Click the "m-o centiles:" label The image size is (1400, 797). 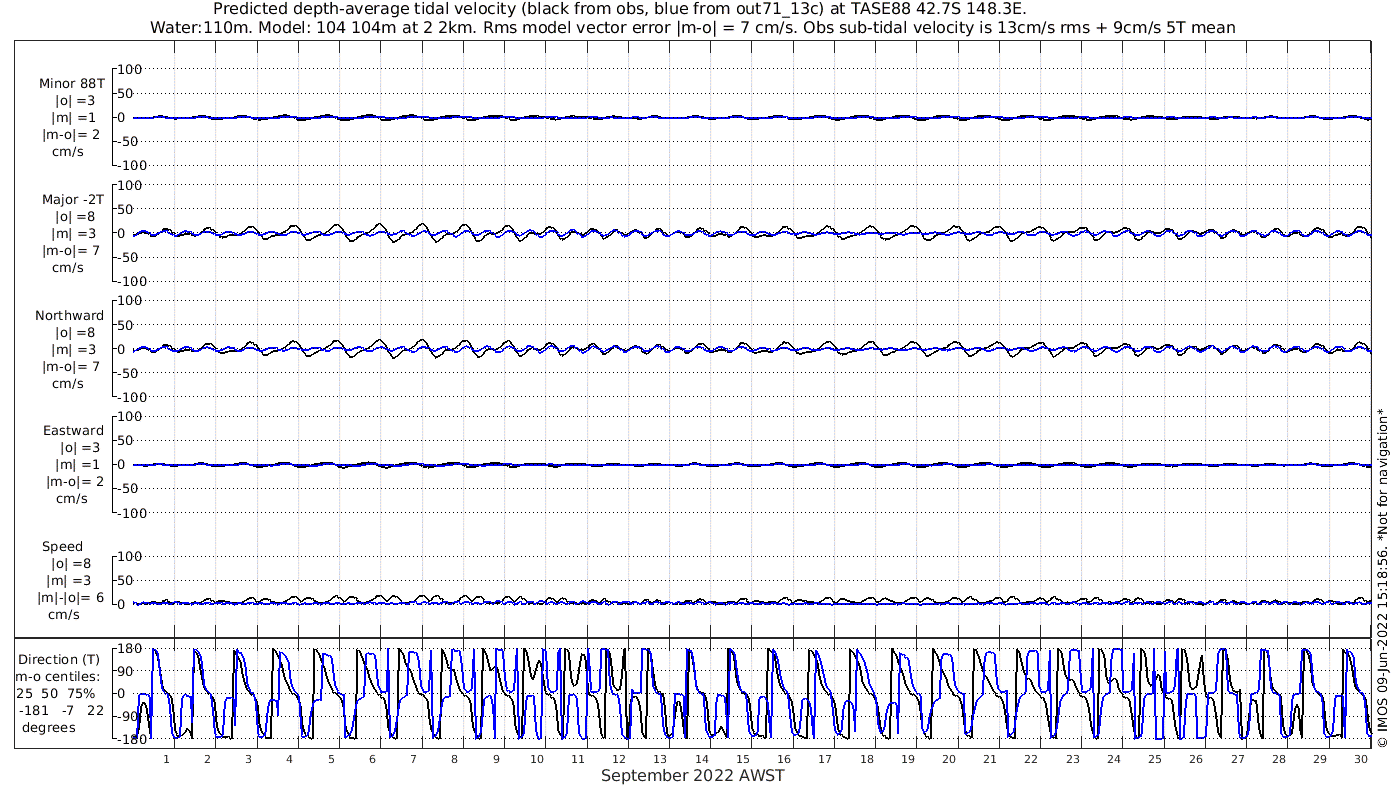pyautogui.click(x=57, y=676)
